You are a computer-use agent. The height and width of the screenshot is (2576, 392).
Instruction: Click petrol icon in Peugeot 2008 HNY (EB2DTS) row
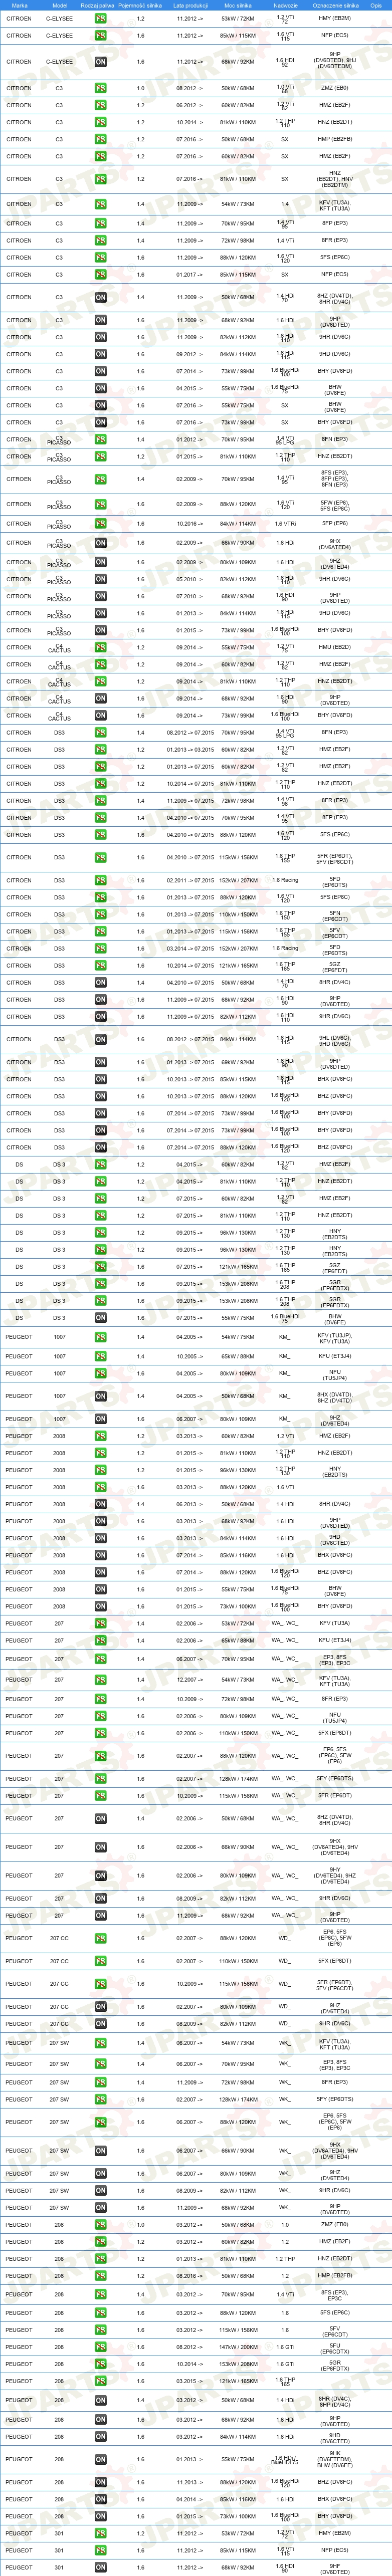[100, 1471]
